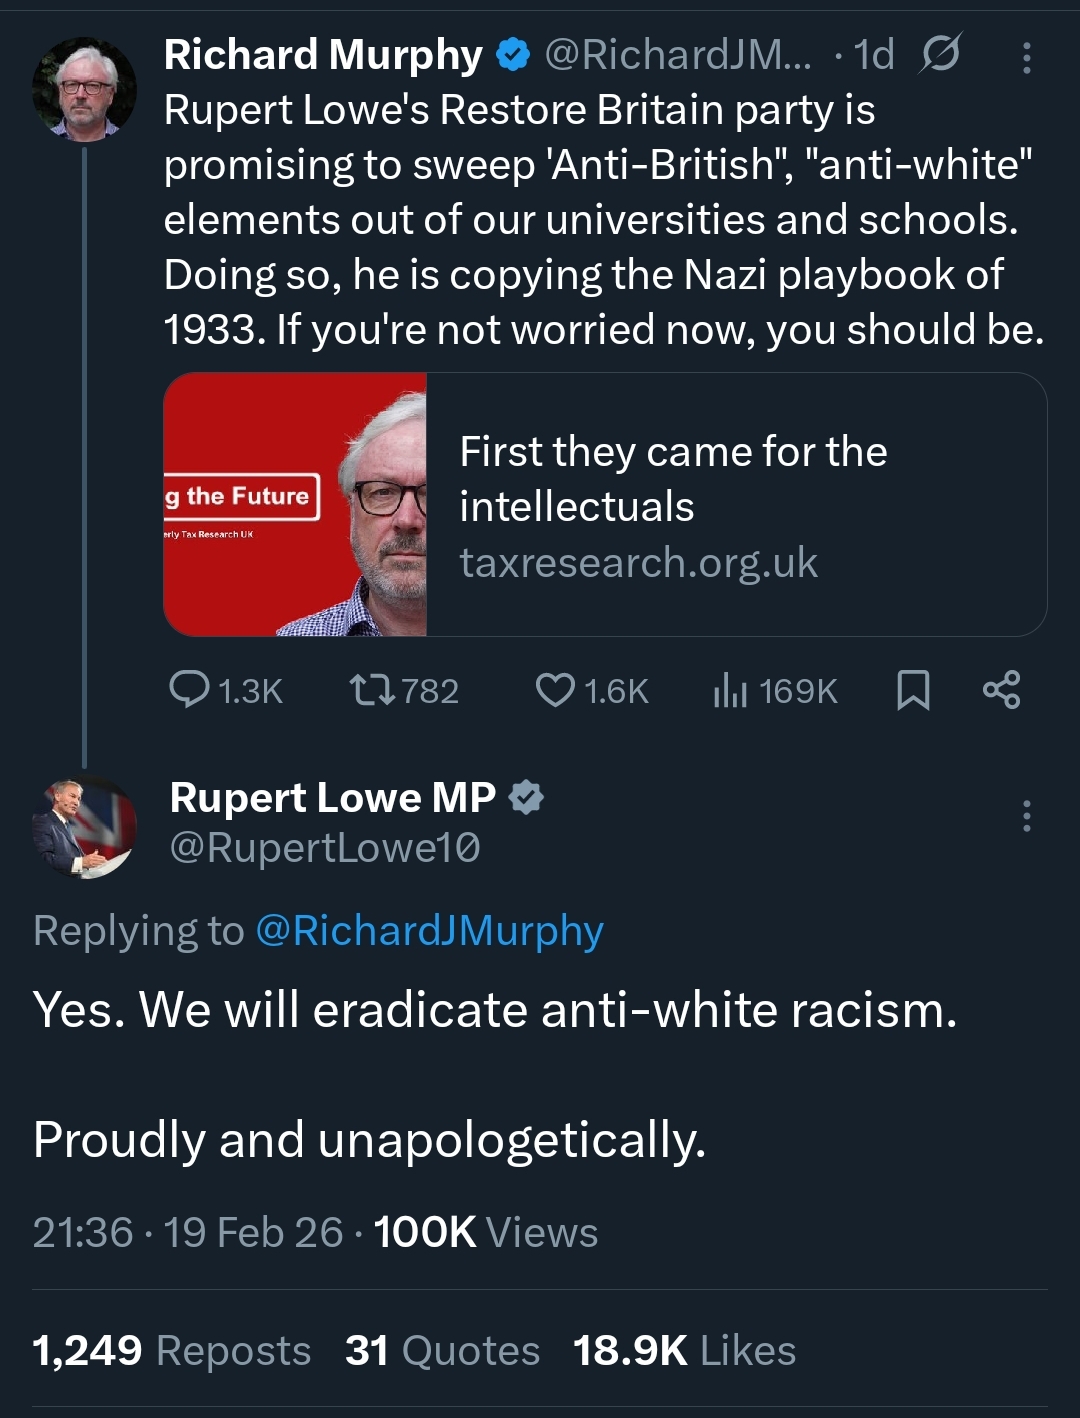Tap the repost icon showing 782
Viewport: 1080px width, 1418px height.
pos(371,690)
